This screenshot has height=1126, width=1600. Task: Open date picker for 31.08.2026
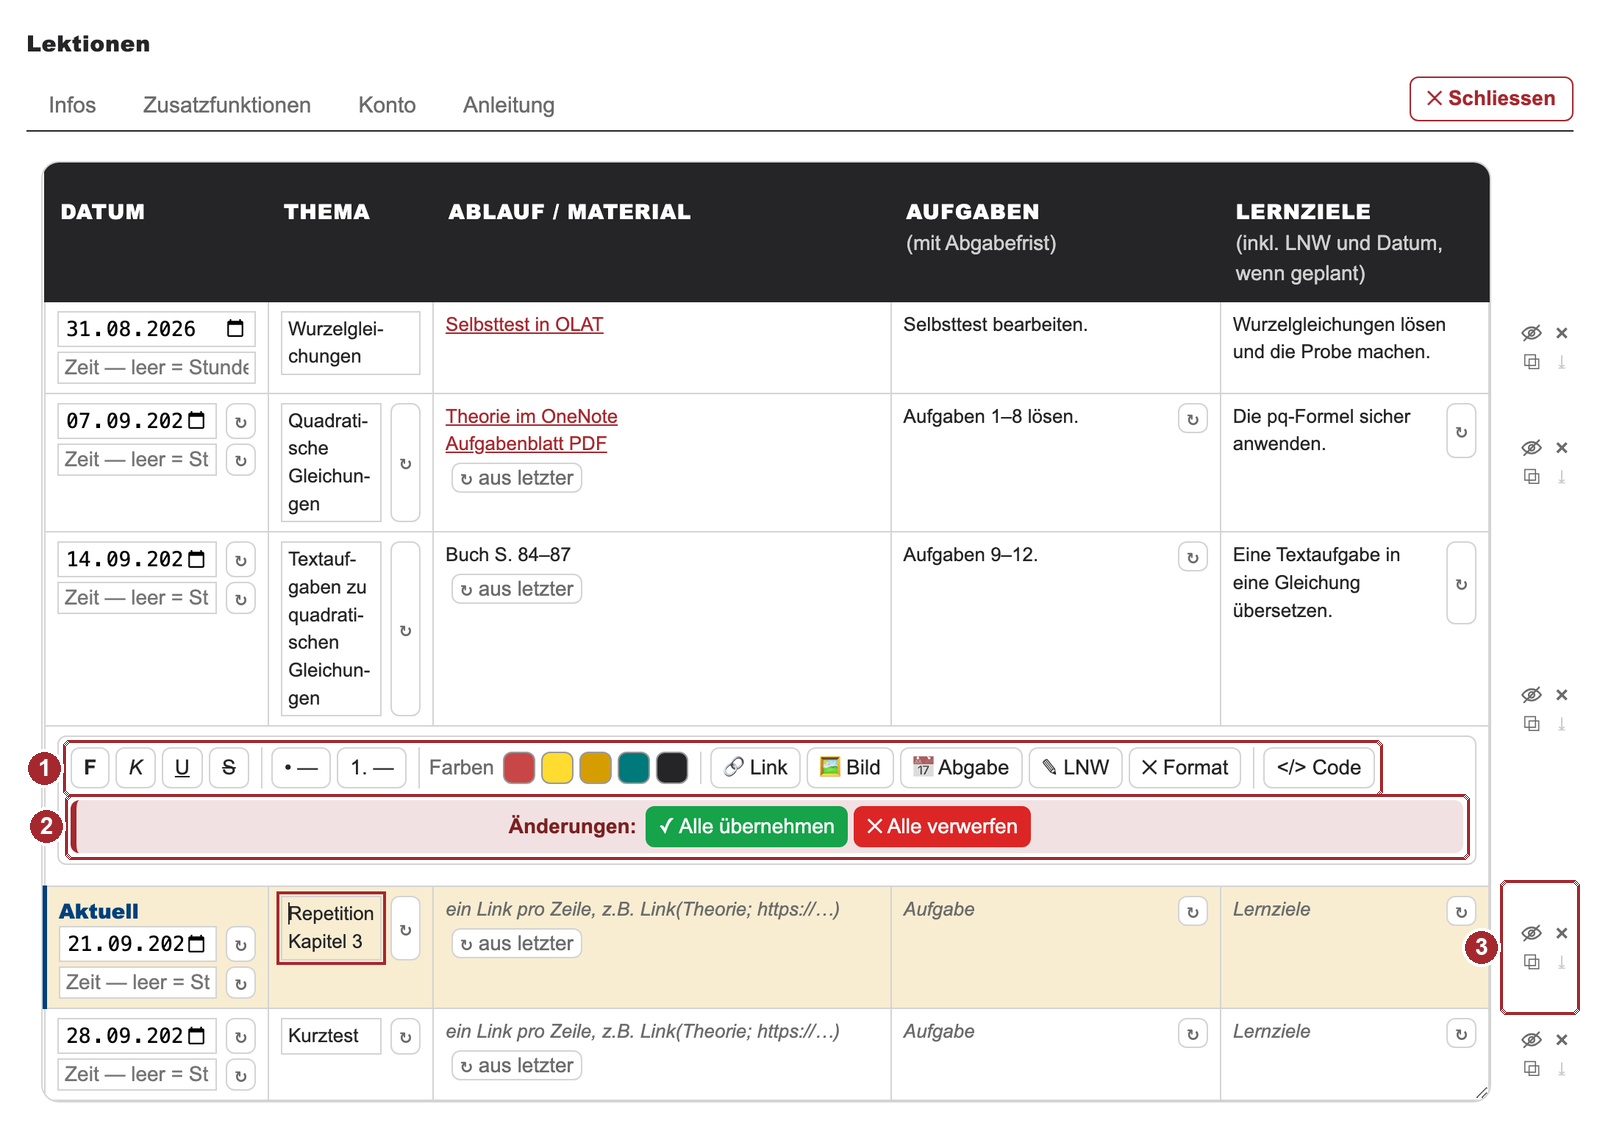[235, 329]
